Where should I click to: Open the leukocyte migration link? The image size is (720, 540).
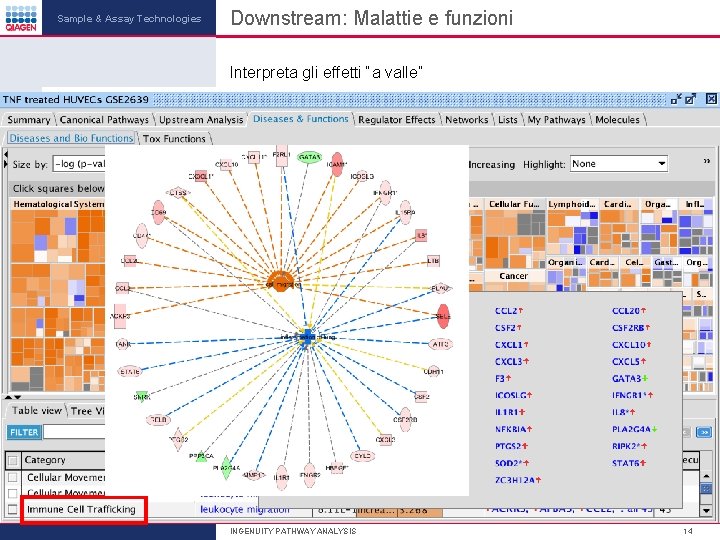(x=245, y=509)
